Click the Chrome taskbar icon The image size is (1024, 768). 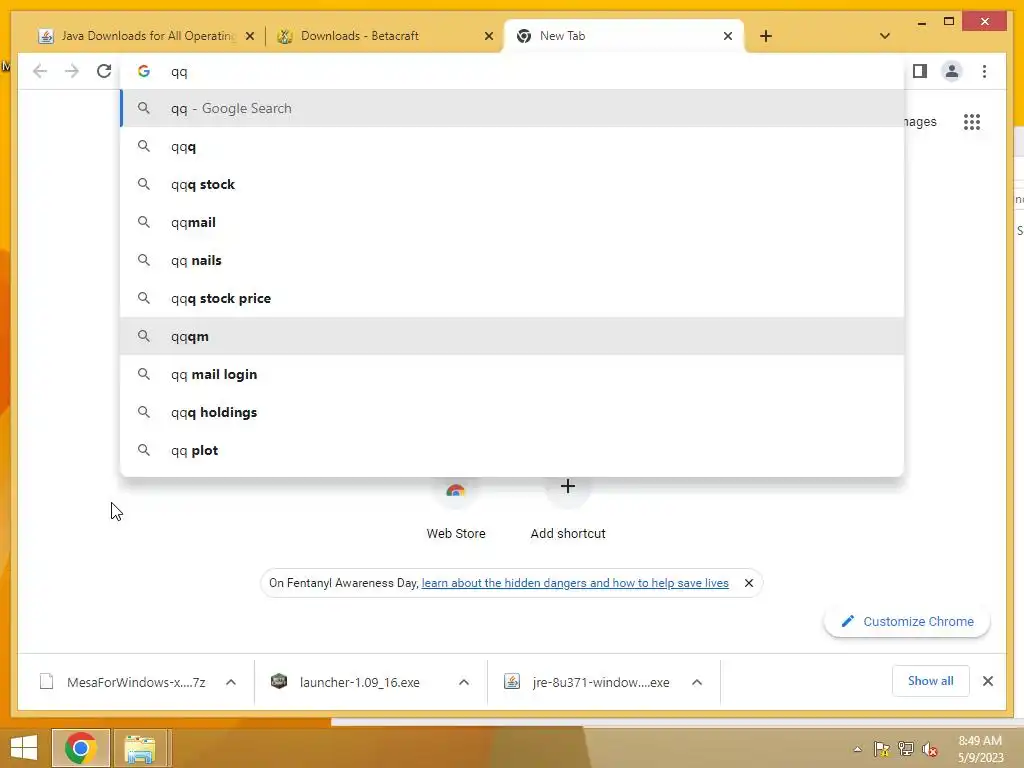[81, 748]
